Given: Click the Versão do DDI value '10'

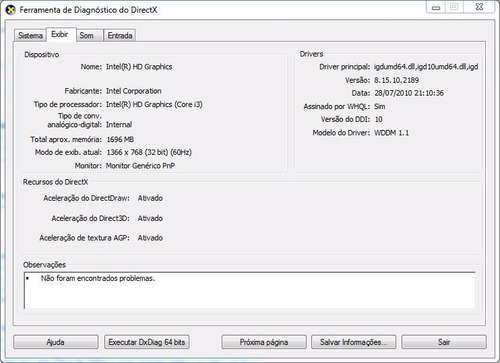Looking at the screenshot, I should pos(378,119).
